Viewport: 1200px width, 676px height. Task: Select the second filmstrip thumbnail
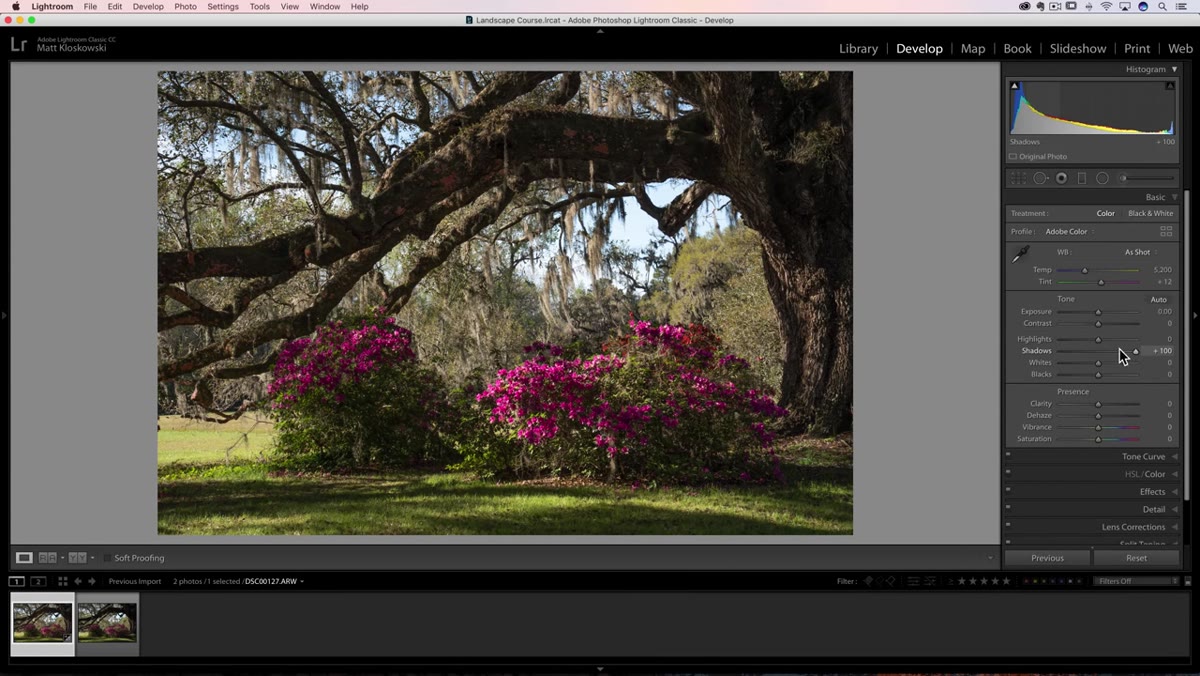point(107,622)
